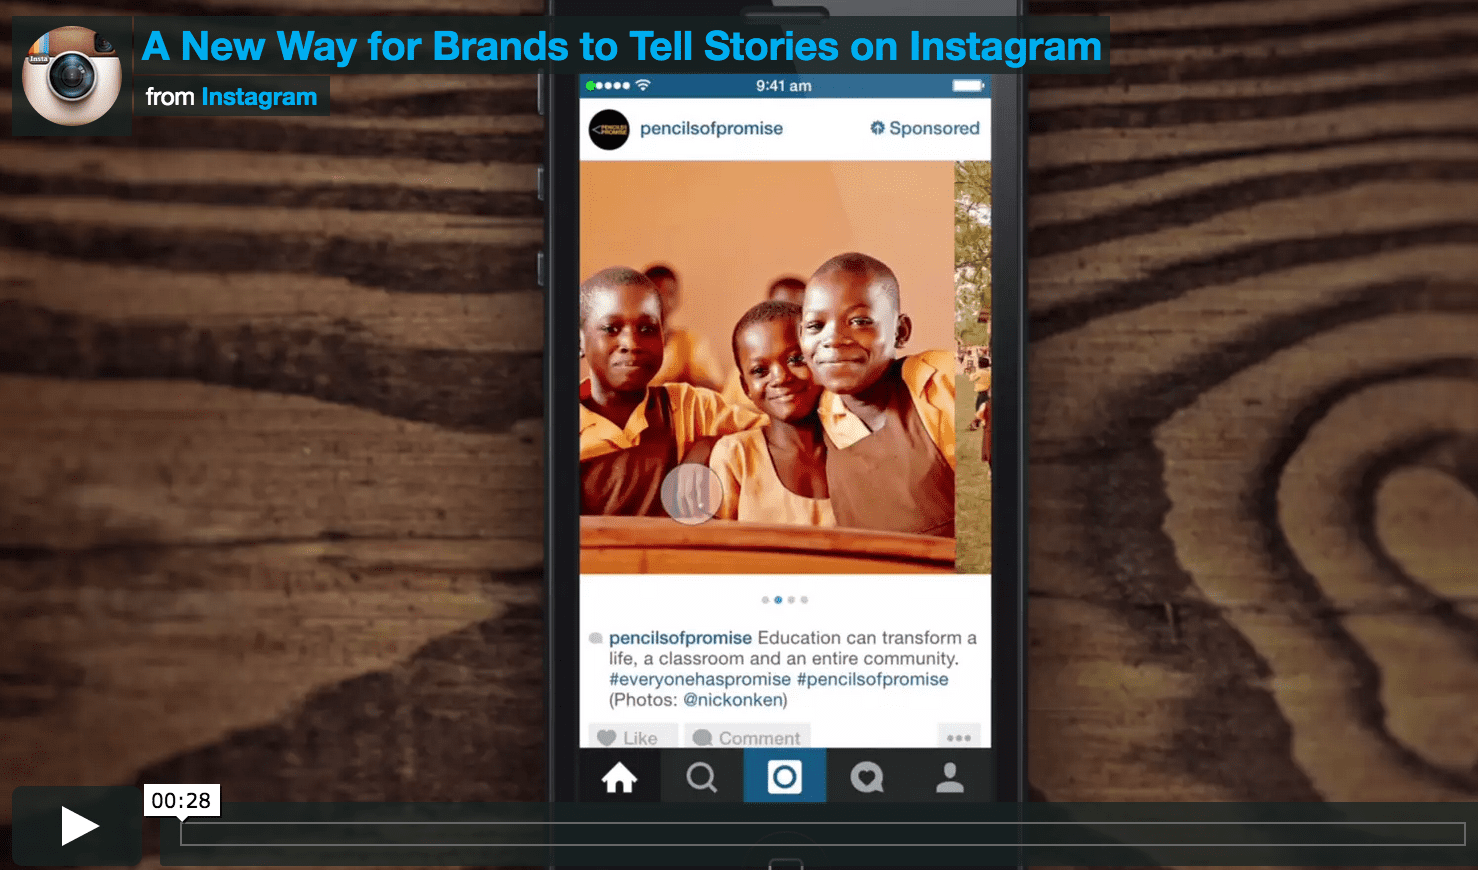Click the carousel page indicator dots
This screenshot has width=1478, height=870.
click(785, 600)
